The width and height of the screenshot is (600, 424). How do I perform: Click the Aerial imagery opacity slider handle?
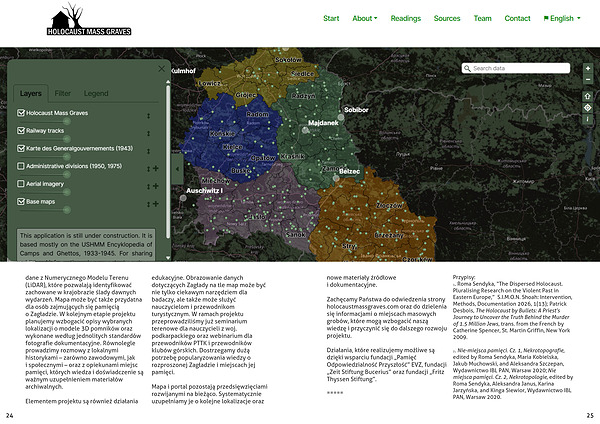(67, 192)
